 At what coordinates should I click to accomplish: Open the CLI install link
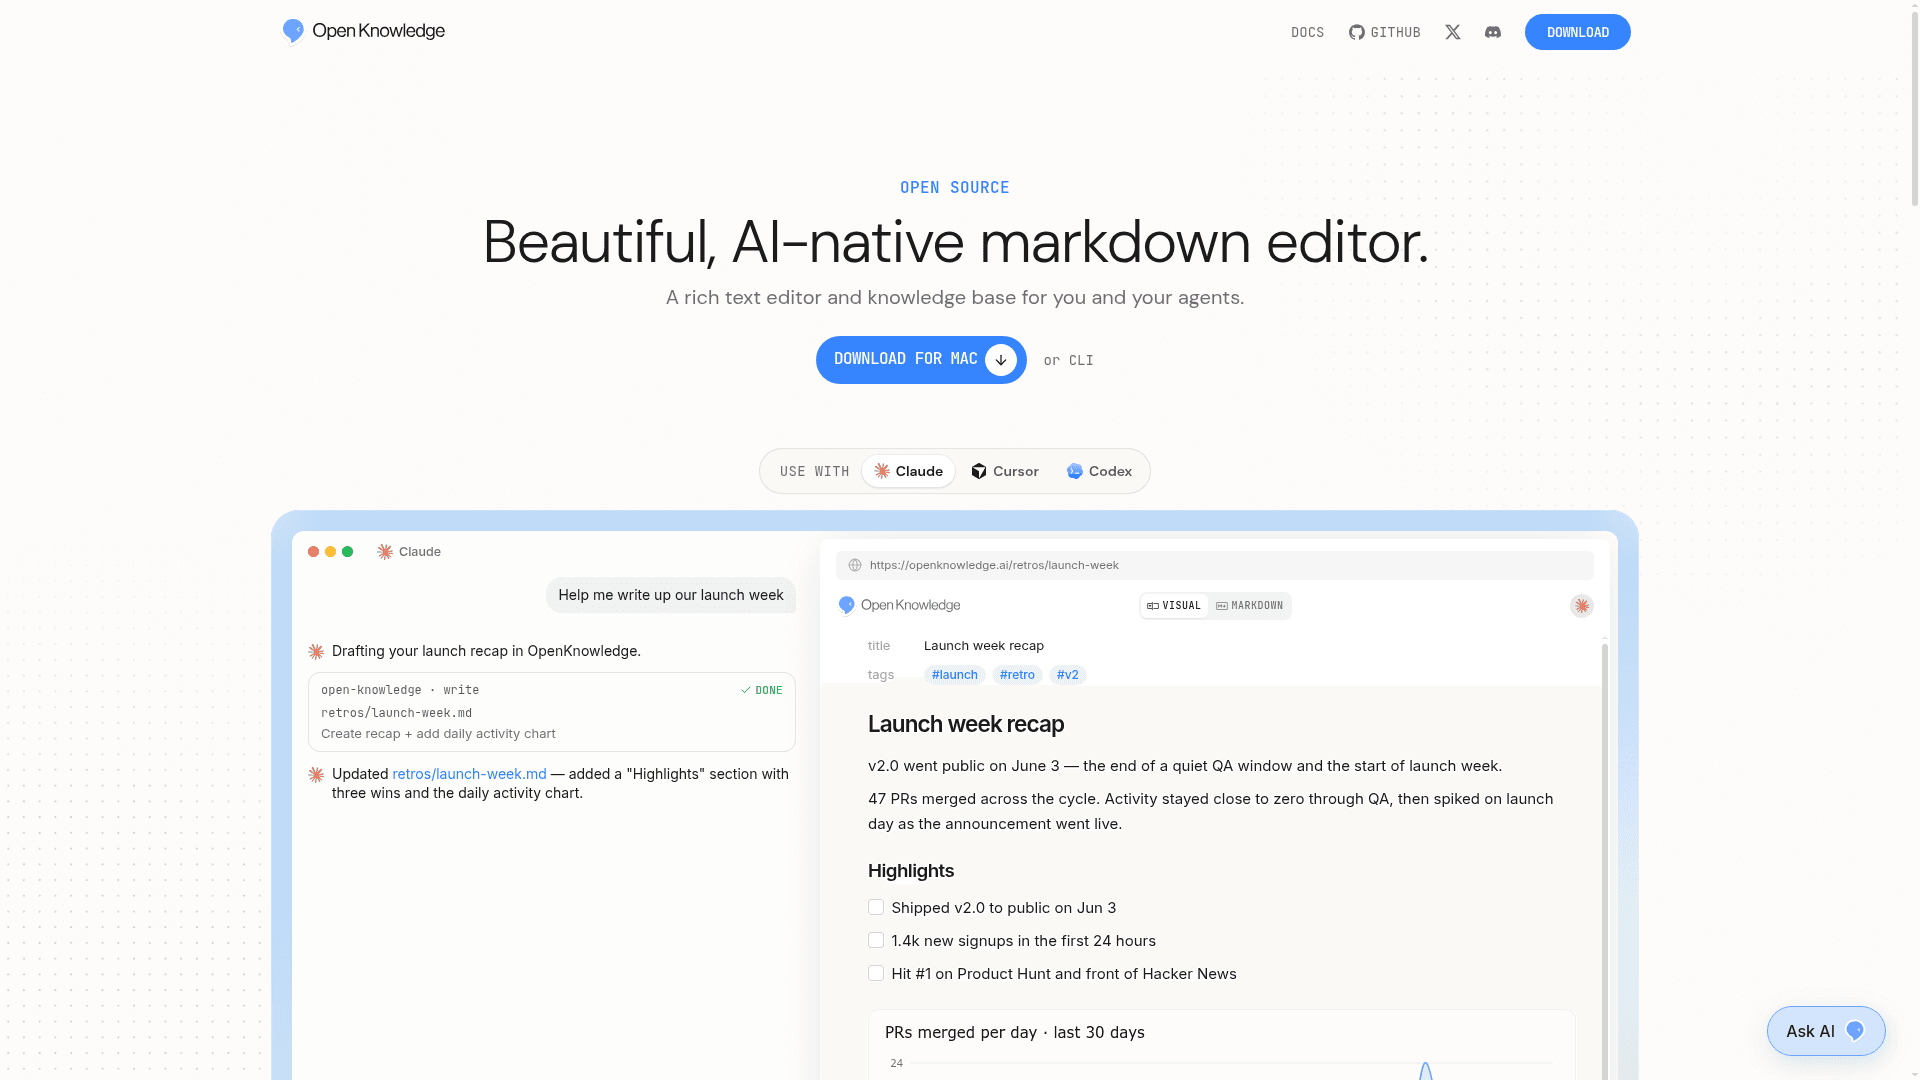pos(1081,360)
